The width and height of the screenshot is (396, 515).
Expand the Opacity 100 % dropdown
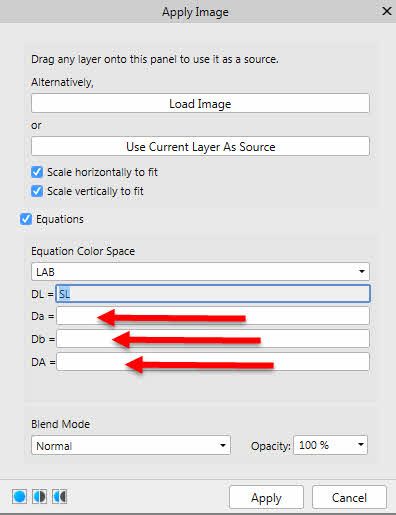330,445
